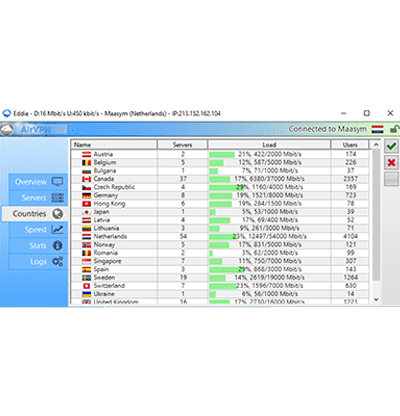This screenshot has width=400, height=416.
Task: Click the gears icon beside Logs
Action: point(58,262)
